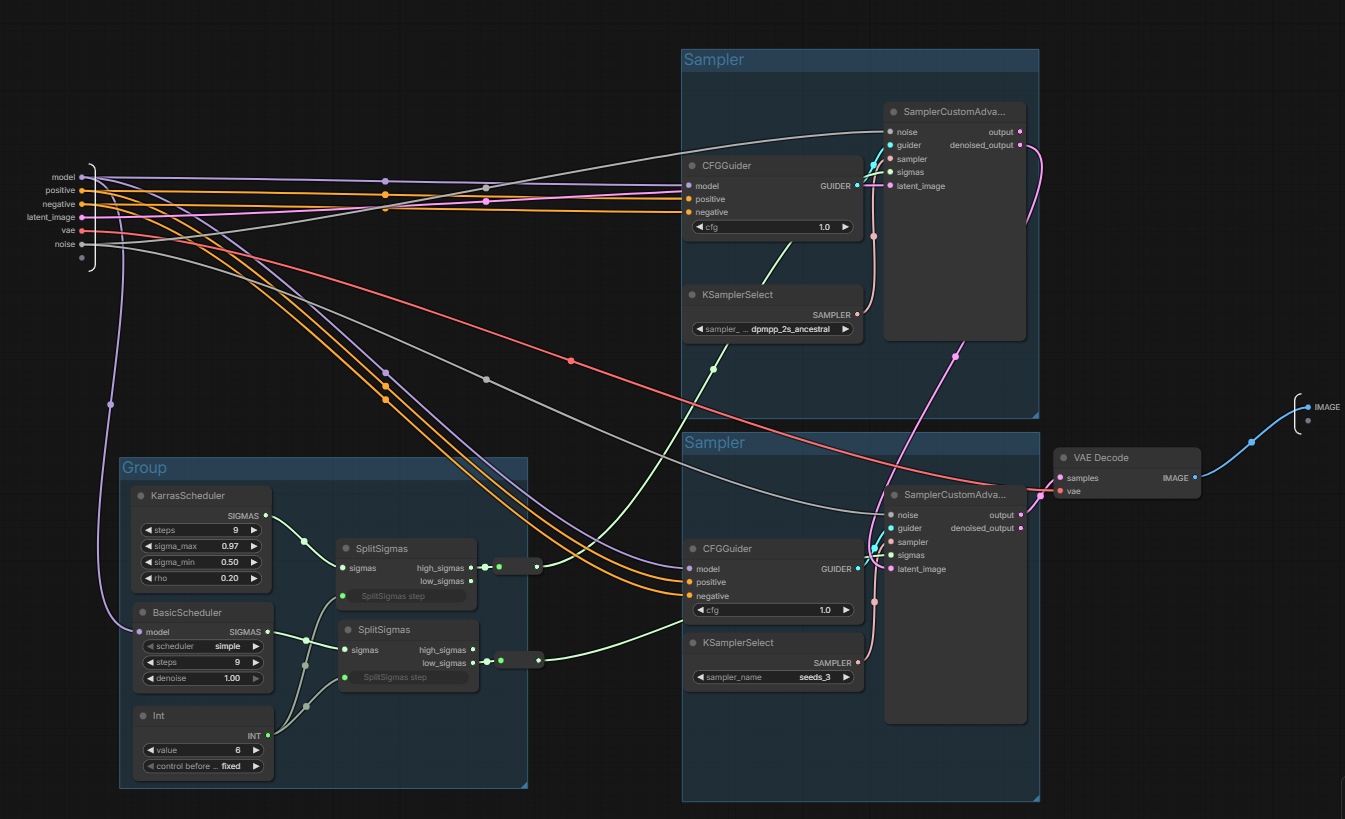This screenshot has height=819, width=1345.
Task: Select the VAE Decode node title
Action: click(1101, 458)
